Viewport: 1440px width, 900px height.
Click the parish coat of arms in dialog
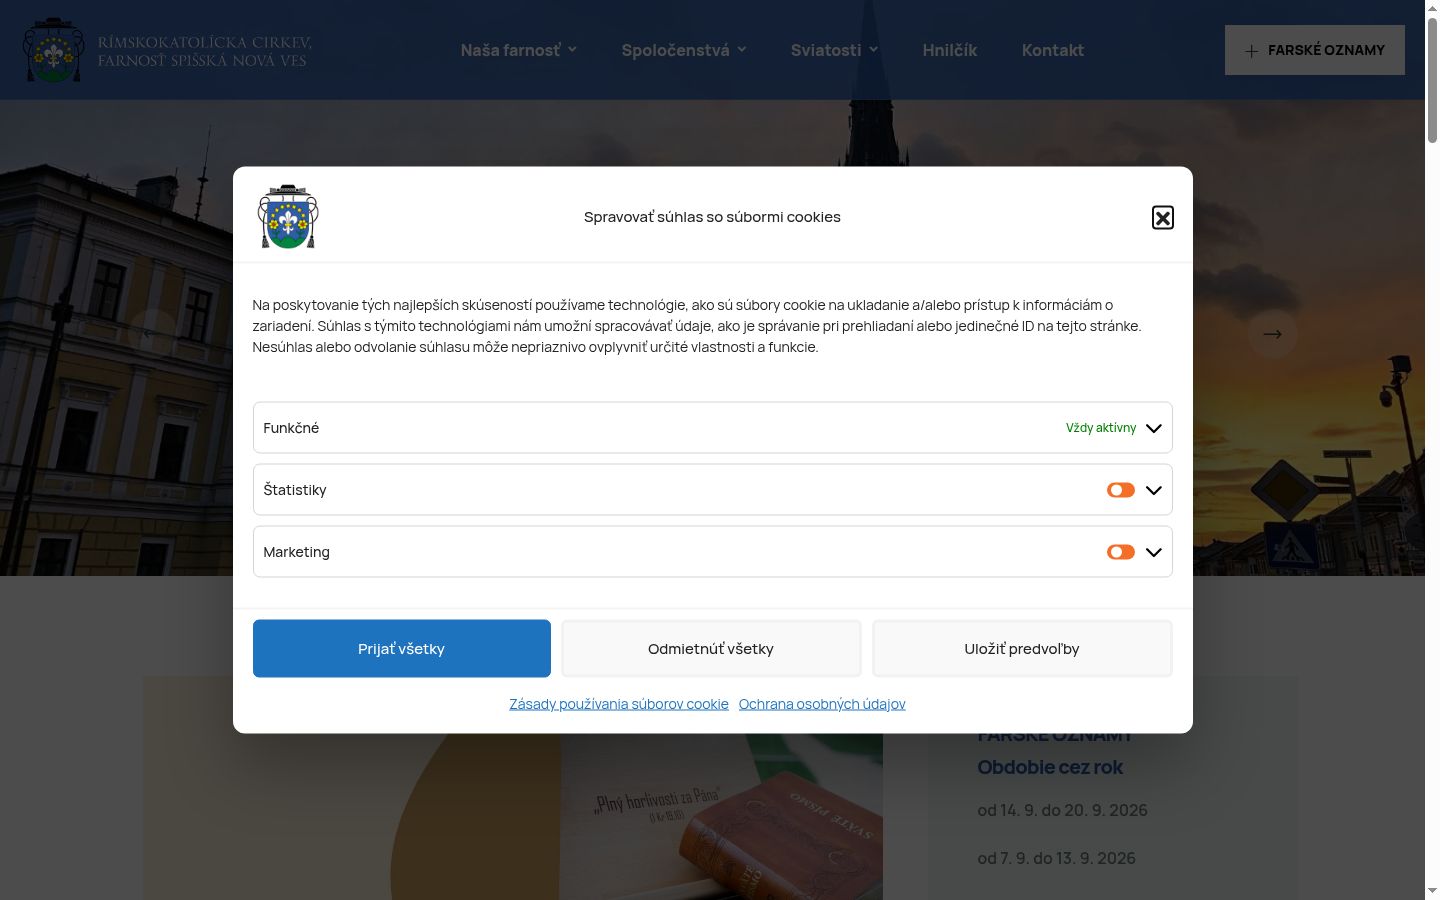coord(288,216)
